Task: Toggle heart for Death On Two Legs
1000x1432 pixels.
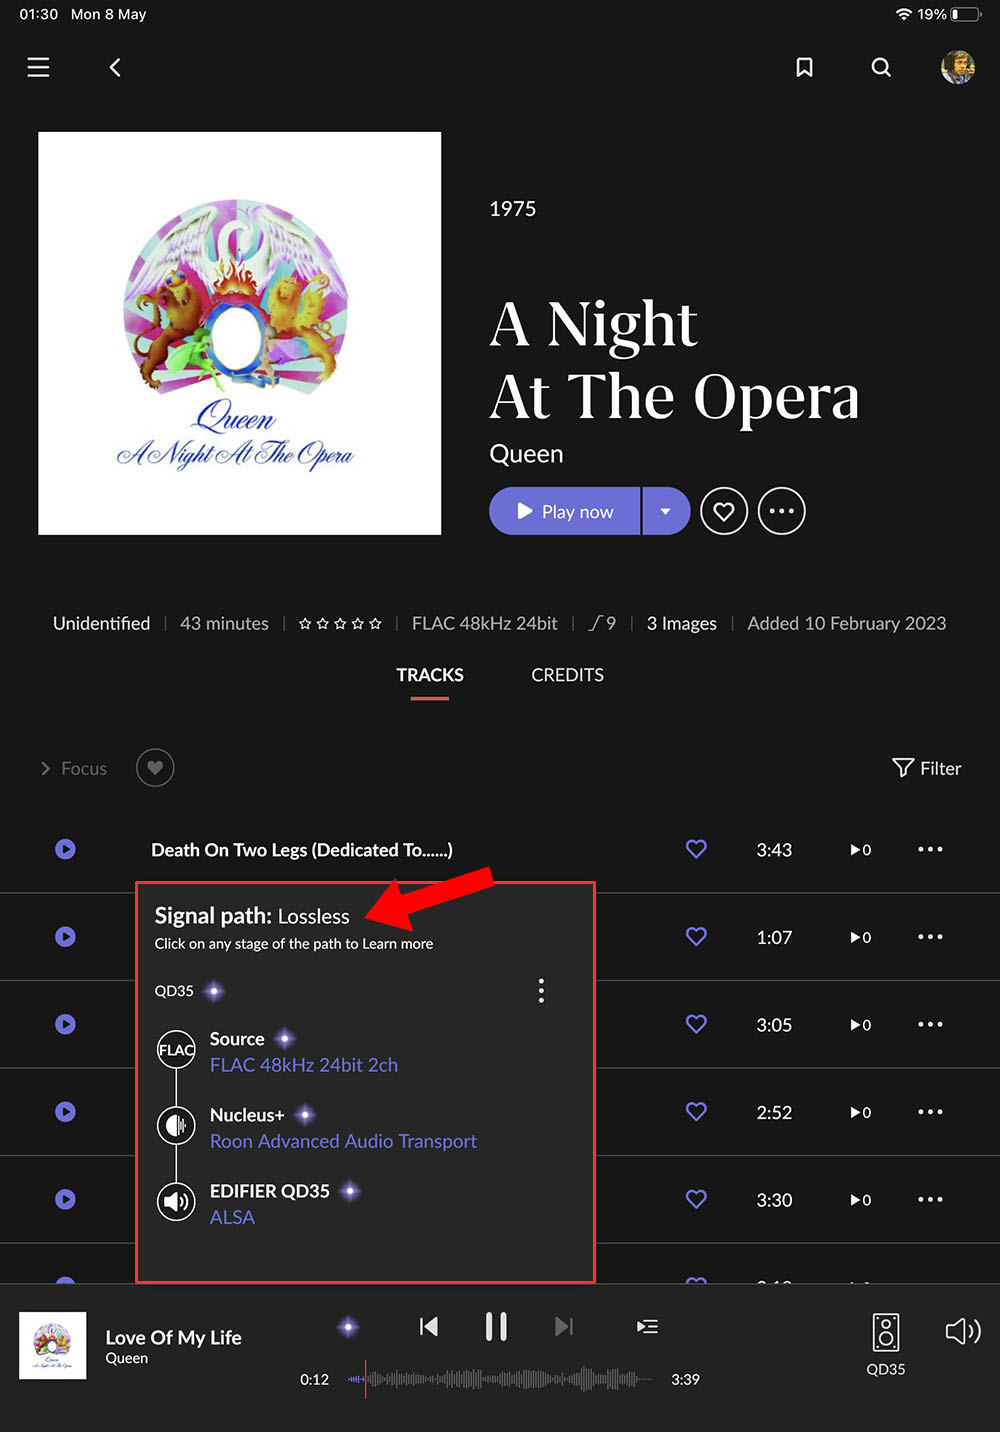Action: (696, 849)
